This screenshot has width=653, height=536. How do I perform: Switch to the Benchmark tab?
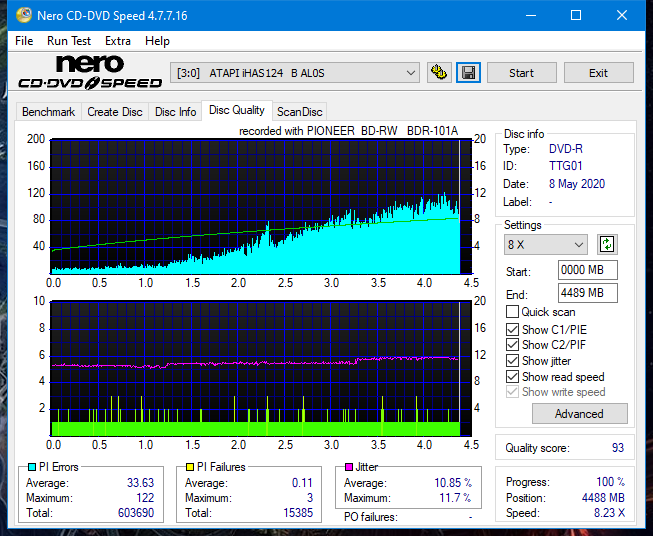(49, 112)
